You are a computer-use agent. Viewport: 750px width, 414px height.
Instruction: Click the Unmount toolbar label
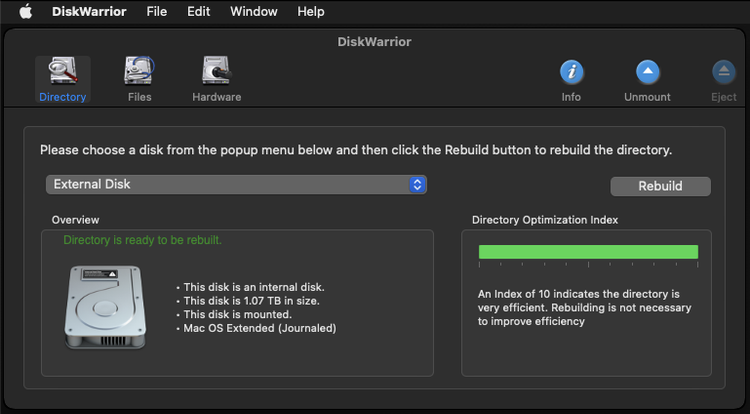[x=647, y=97]
